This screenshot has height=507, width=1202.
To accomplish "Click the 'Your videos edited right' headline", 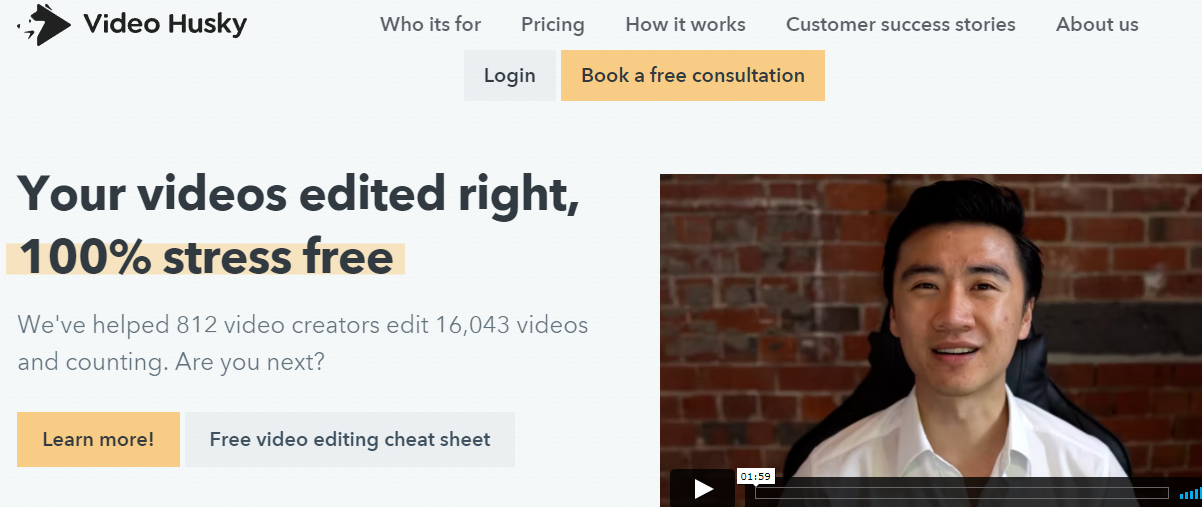I will (298, 194).
